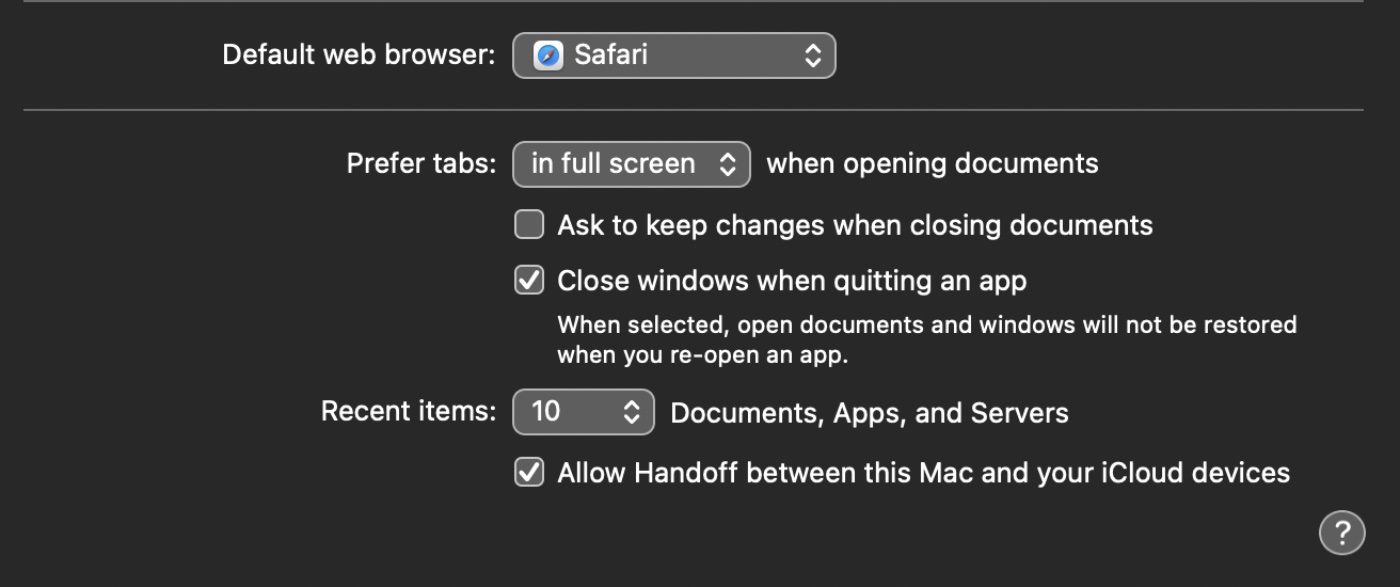Click the Safari compass icon

548,55
